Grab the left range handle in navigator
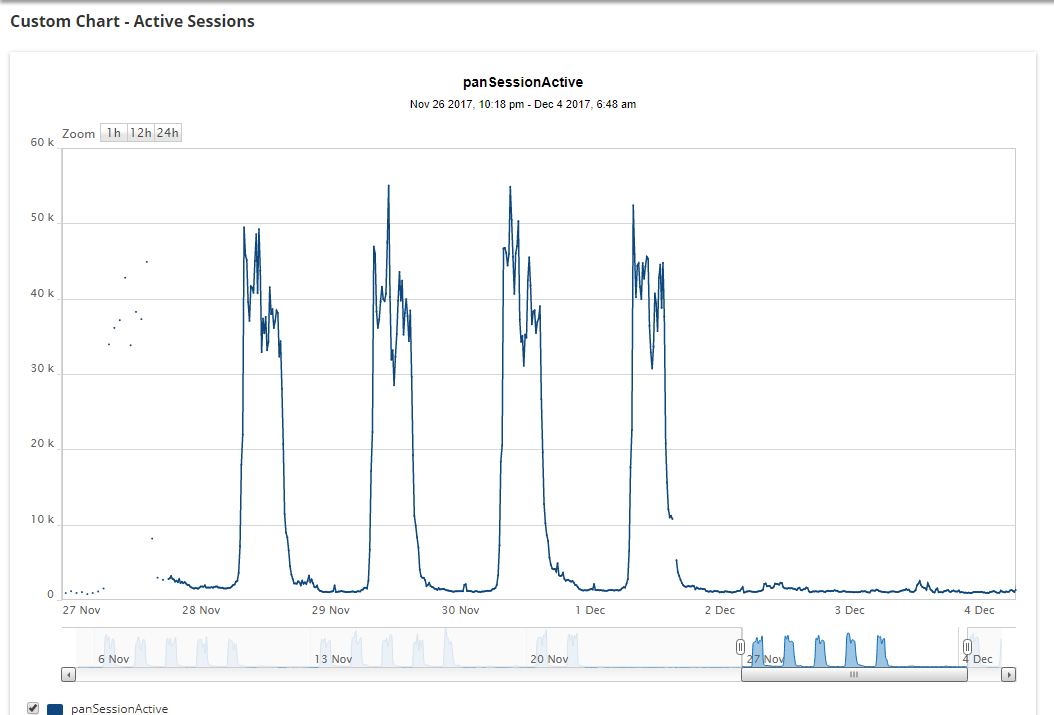Image resolution: width=1054 pixels, height=715 pixels. 740,646
